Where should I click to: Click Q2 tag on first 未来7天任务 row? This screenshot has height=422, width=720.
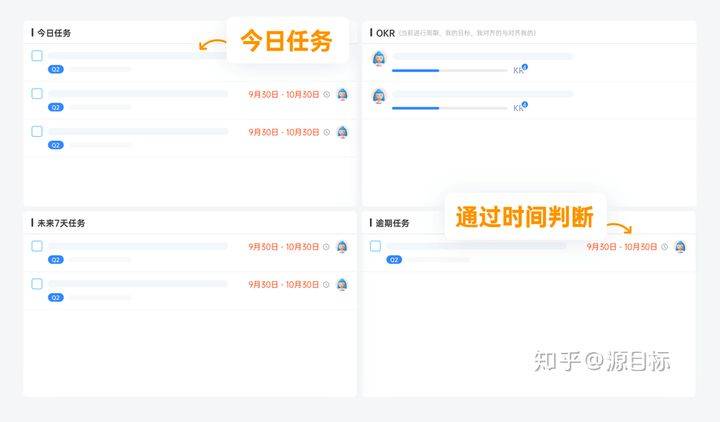tap(56, 260)
